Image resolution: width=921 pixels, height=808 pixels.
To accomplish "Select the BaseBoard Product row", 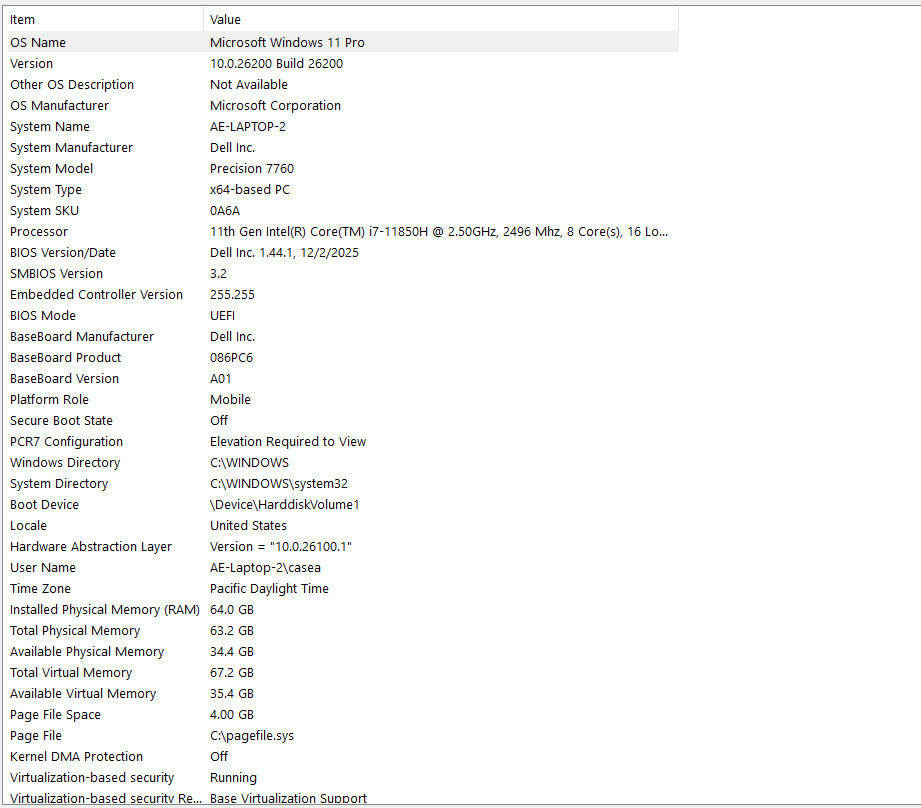I will click(341, 358).
